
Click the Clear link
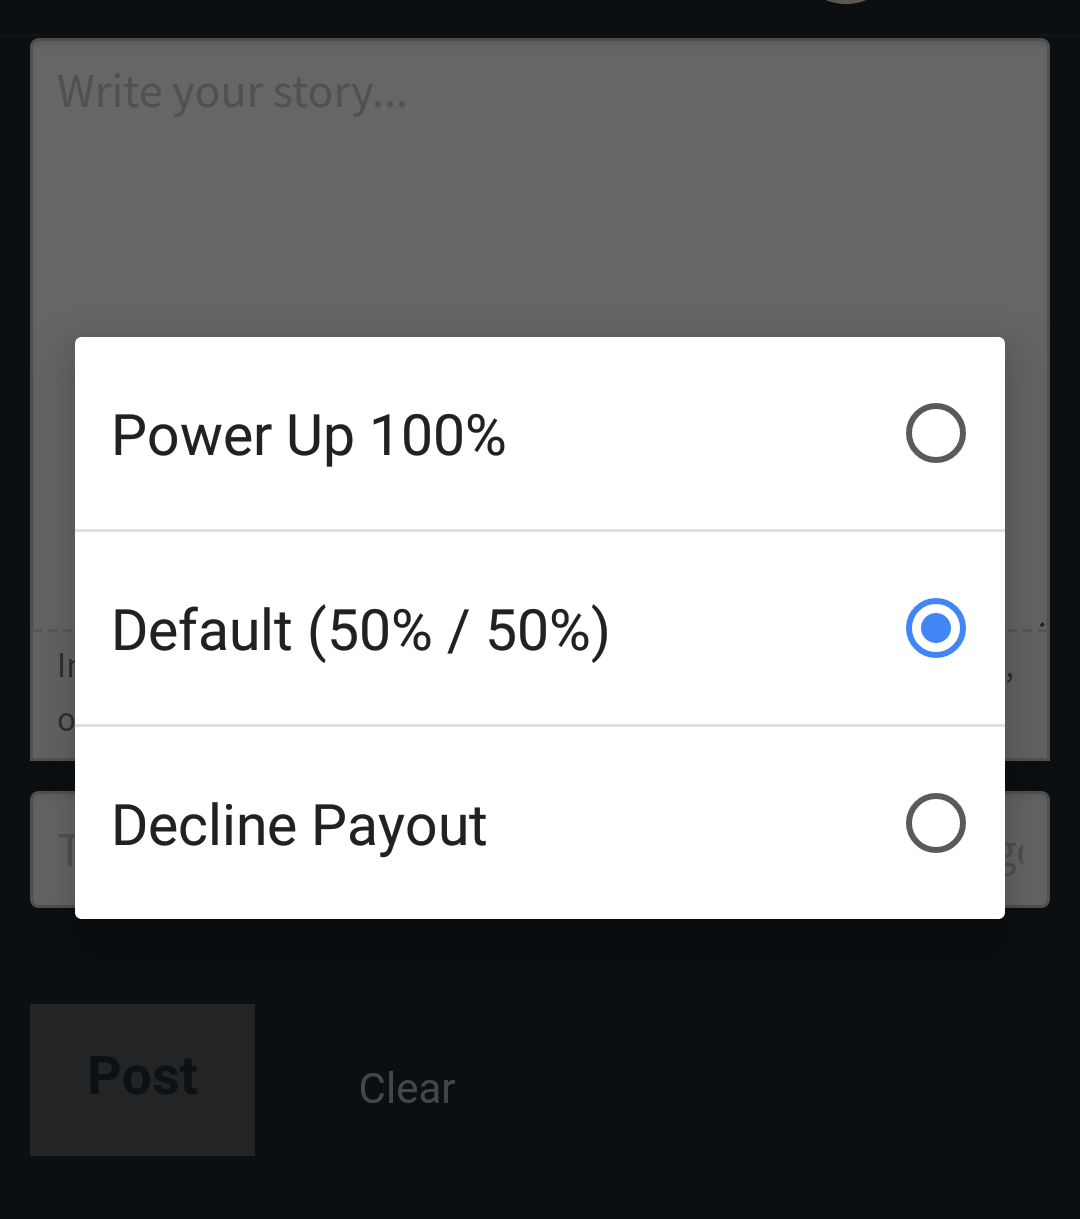click(x=407, y=1088)
